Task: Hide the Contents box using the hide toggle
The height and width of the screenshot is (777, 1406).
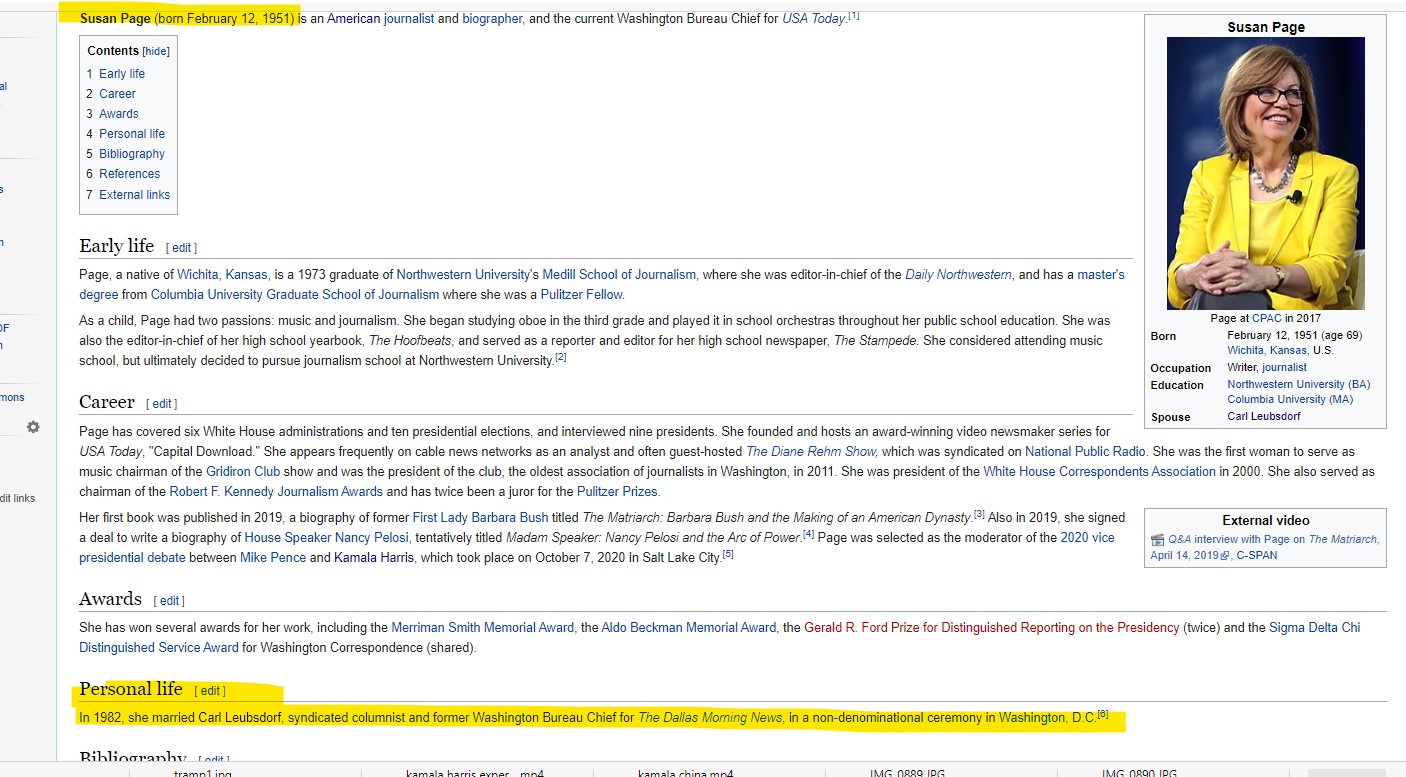Action: click(x=156, y=51)
